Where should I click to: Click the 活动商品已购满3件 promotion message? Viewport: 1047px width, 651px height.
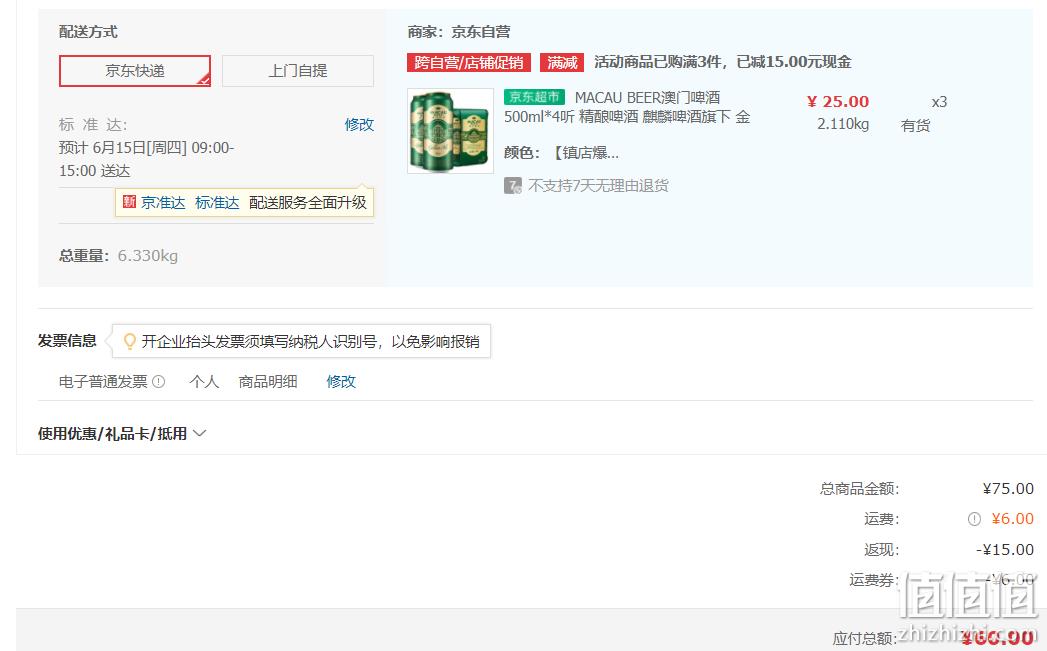pyautogui.click(x=722, y=62)
